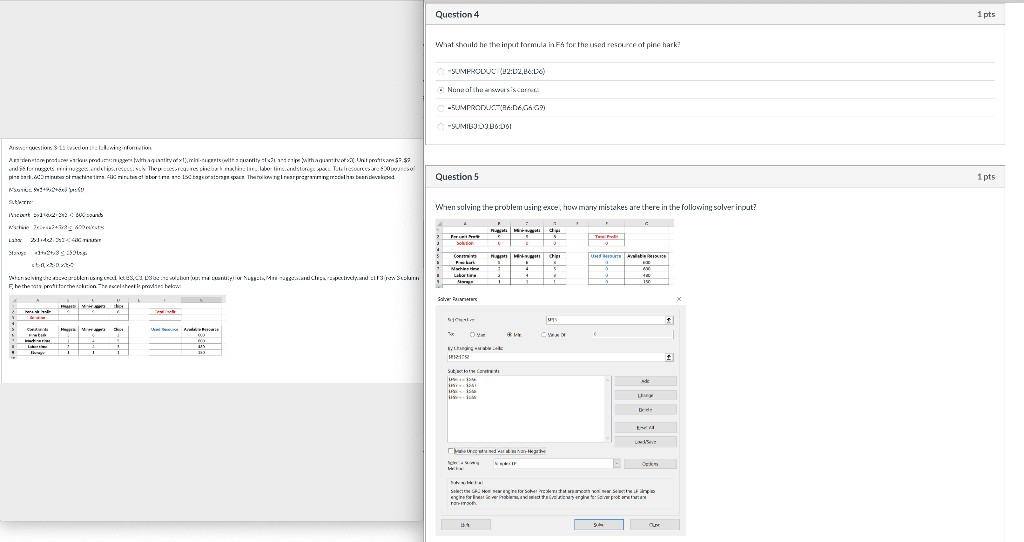The image size is (1024, 542).
Task: Click the Set Objective cell reference field
Action: coord(605,320)
